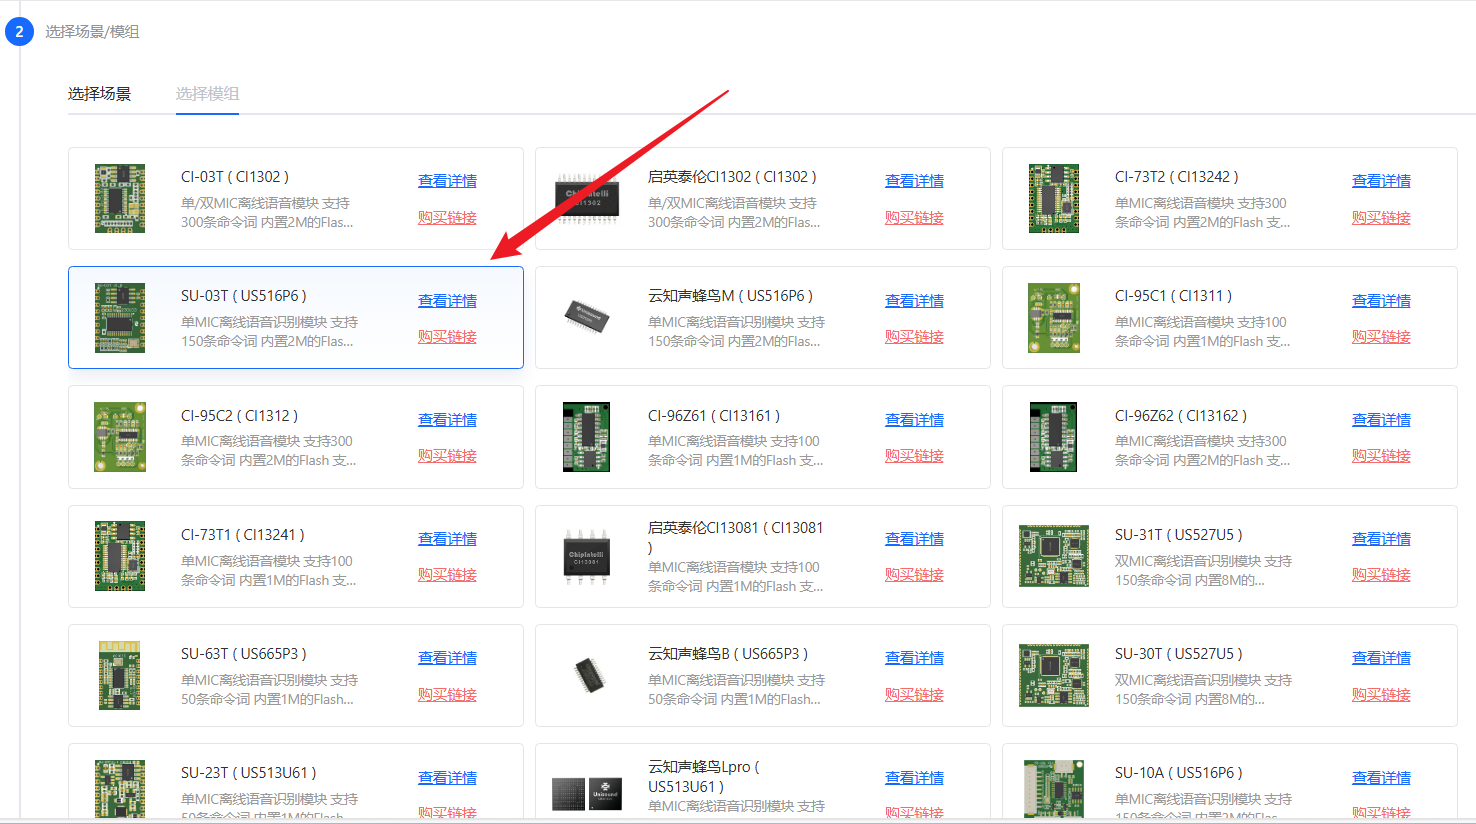The height and width of the screenshot is (824, 1476).
Task: Pick the SU-31T module board image
Action: (x=1054, y=556)
